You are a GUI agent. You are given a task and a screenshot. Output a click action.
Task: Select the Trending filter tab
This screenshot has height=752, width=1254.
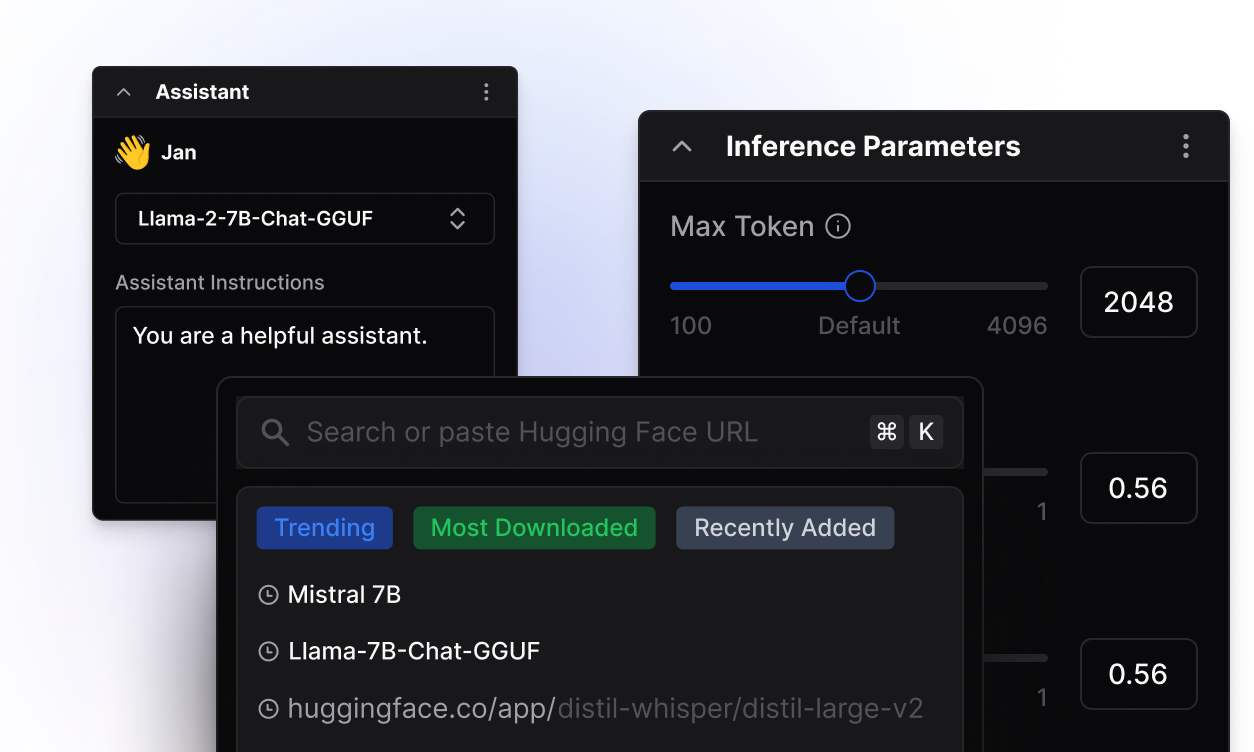pos(324,528)
